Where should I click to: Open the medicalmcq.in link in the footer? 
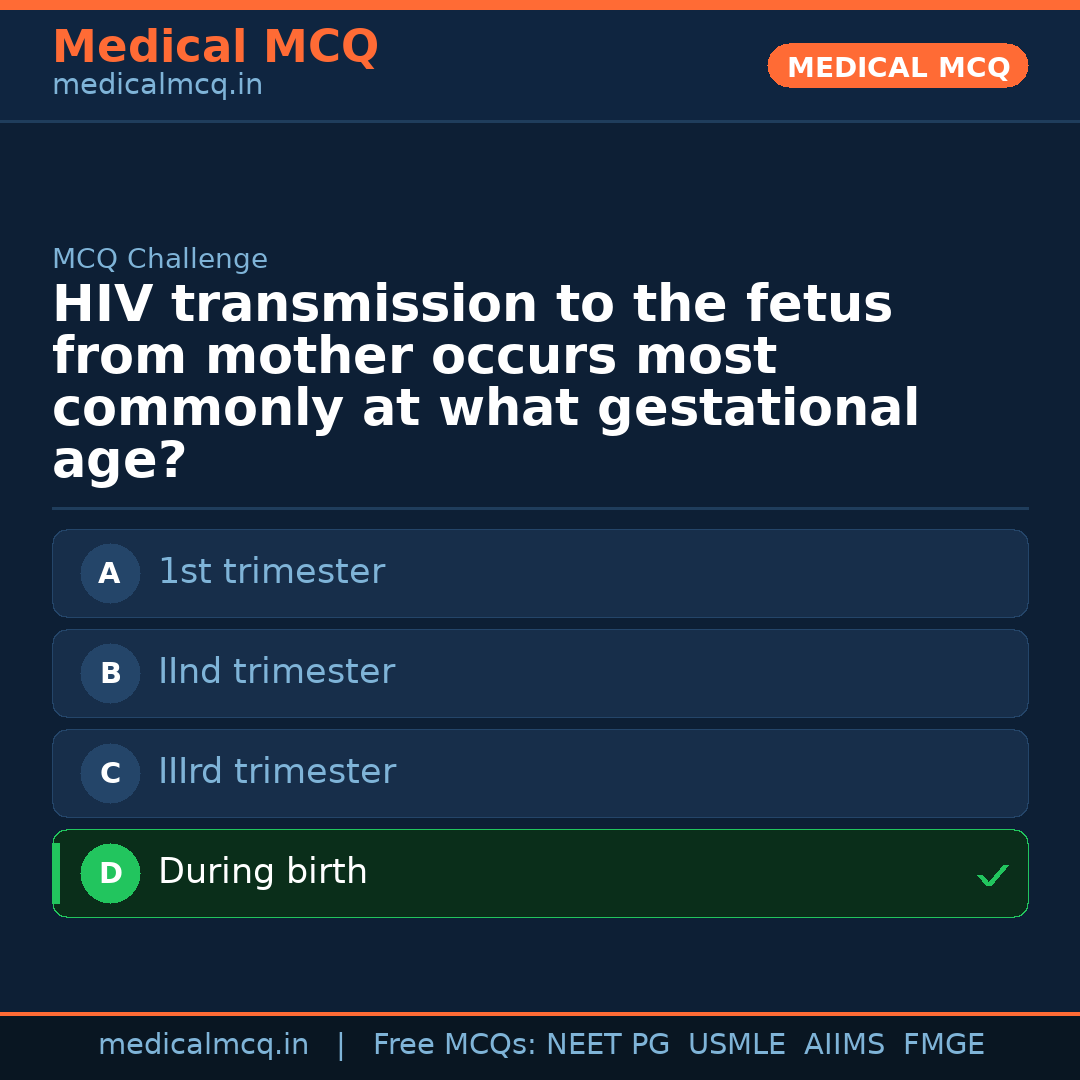[x=203, y=1045]
